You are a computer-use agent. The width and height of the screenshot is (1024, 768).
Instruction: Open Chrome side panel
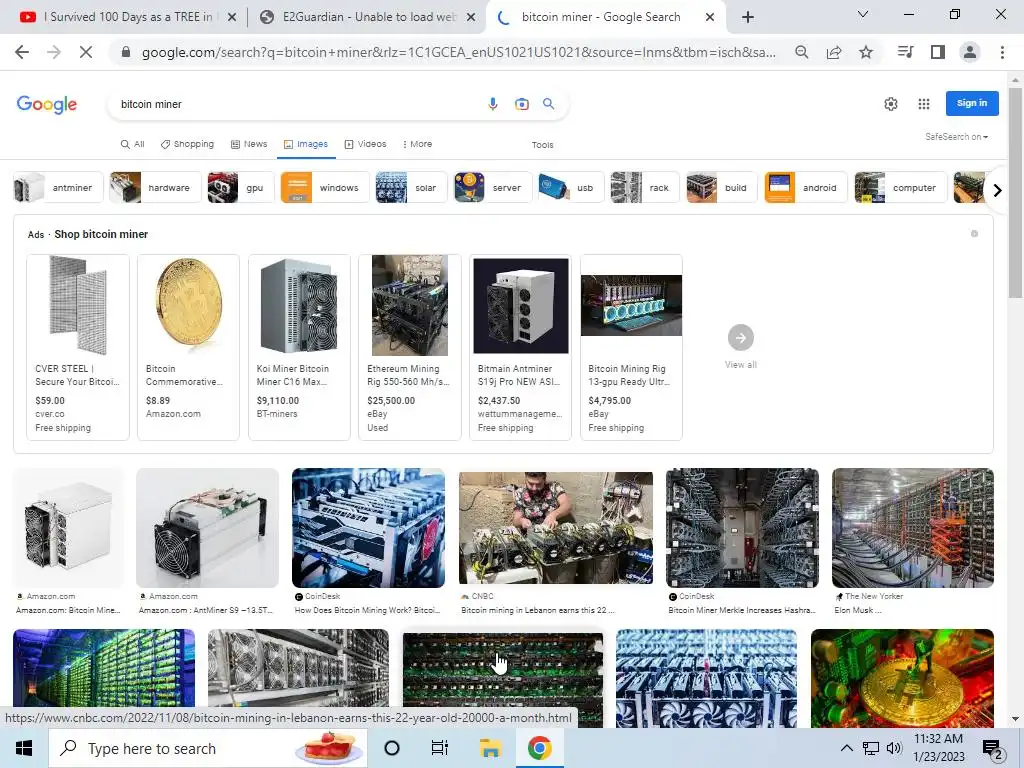938,52
